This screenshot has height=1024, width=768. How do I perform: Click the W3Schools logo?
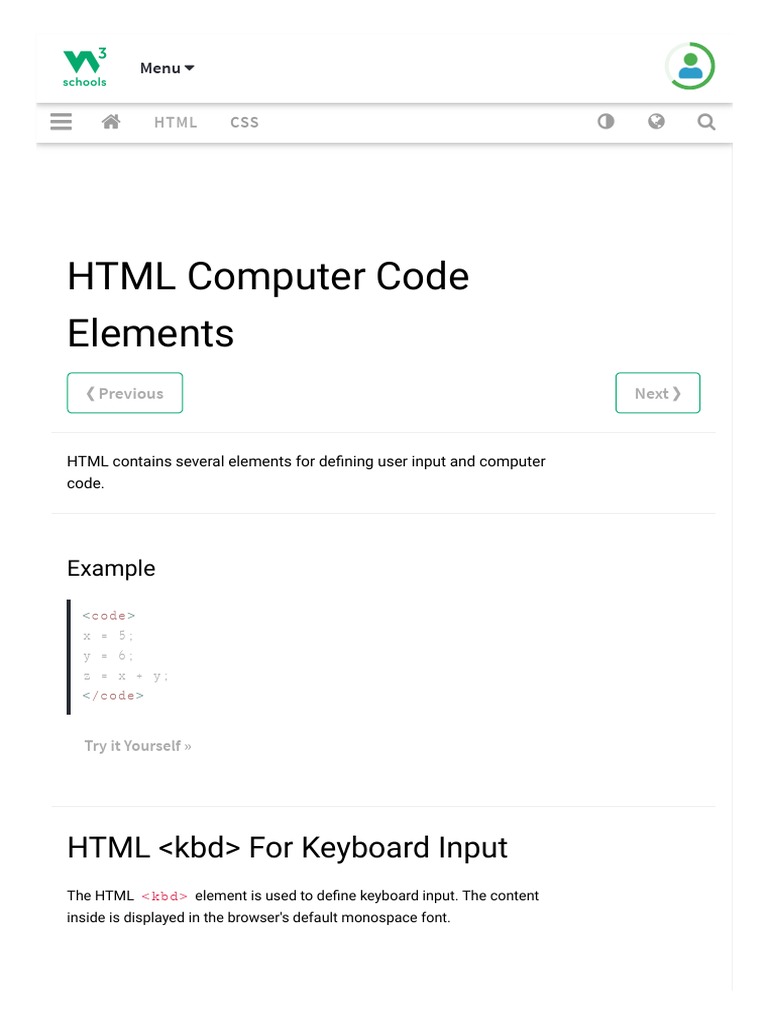[x=85, y=68]
